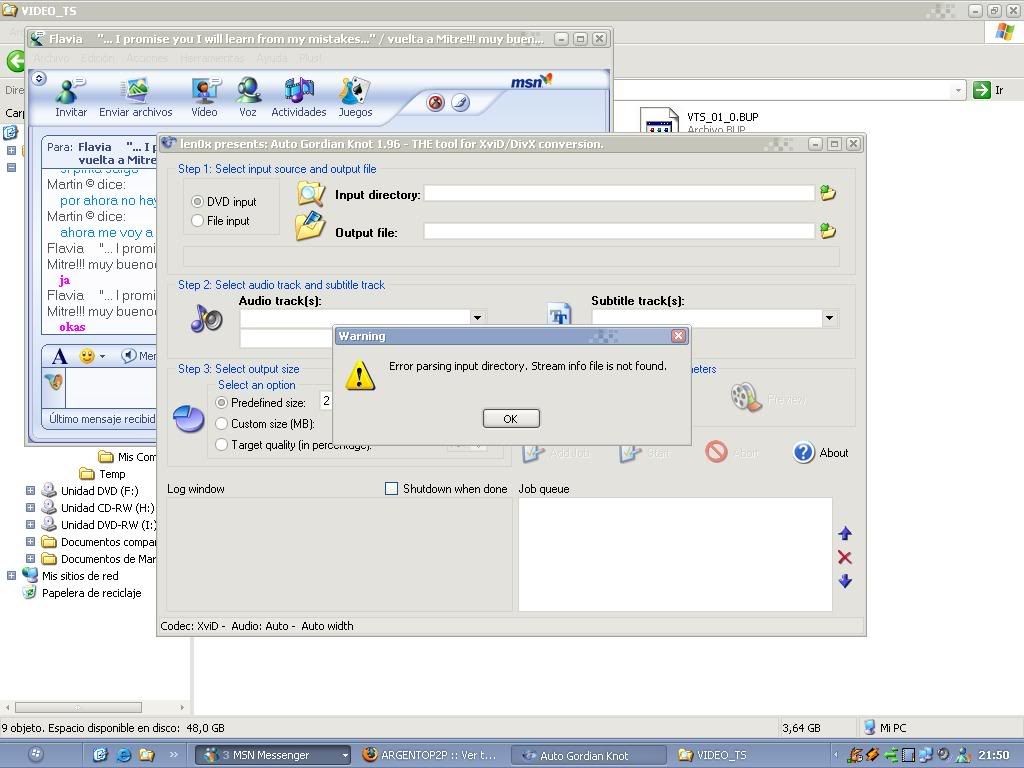Viewport: 1024px width, 768px height.
Task: Click the Start job icon
Action: click(x=630, y=452)
